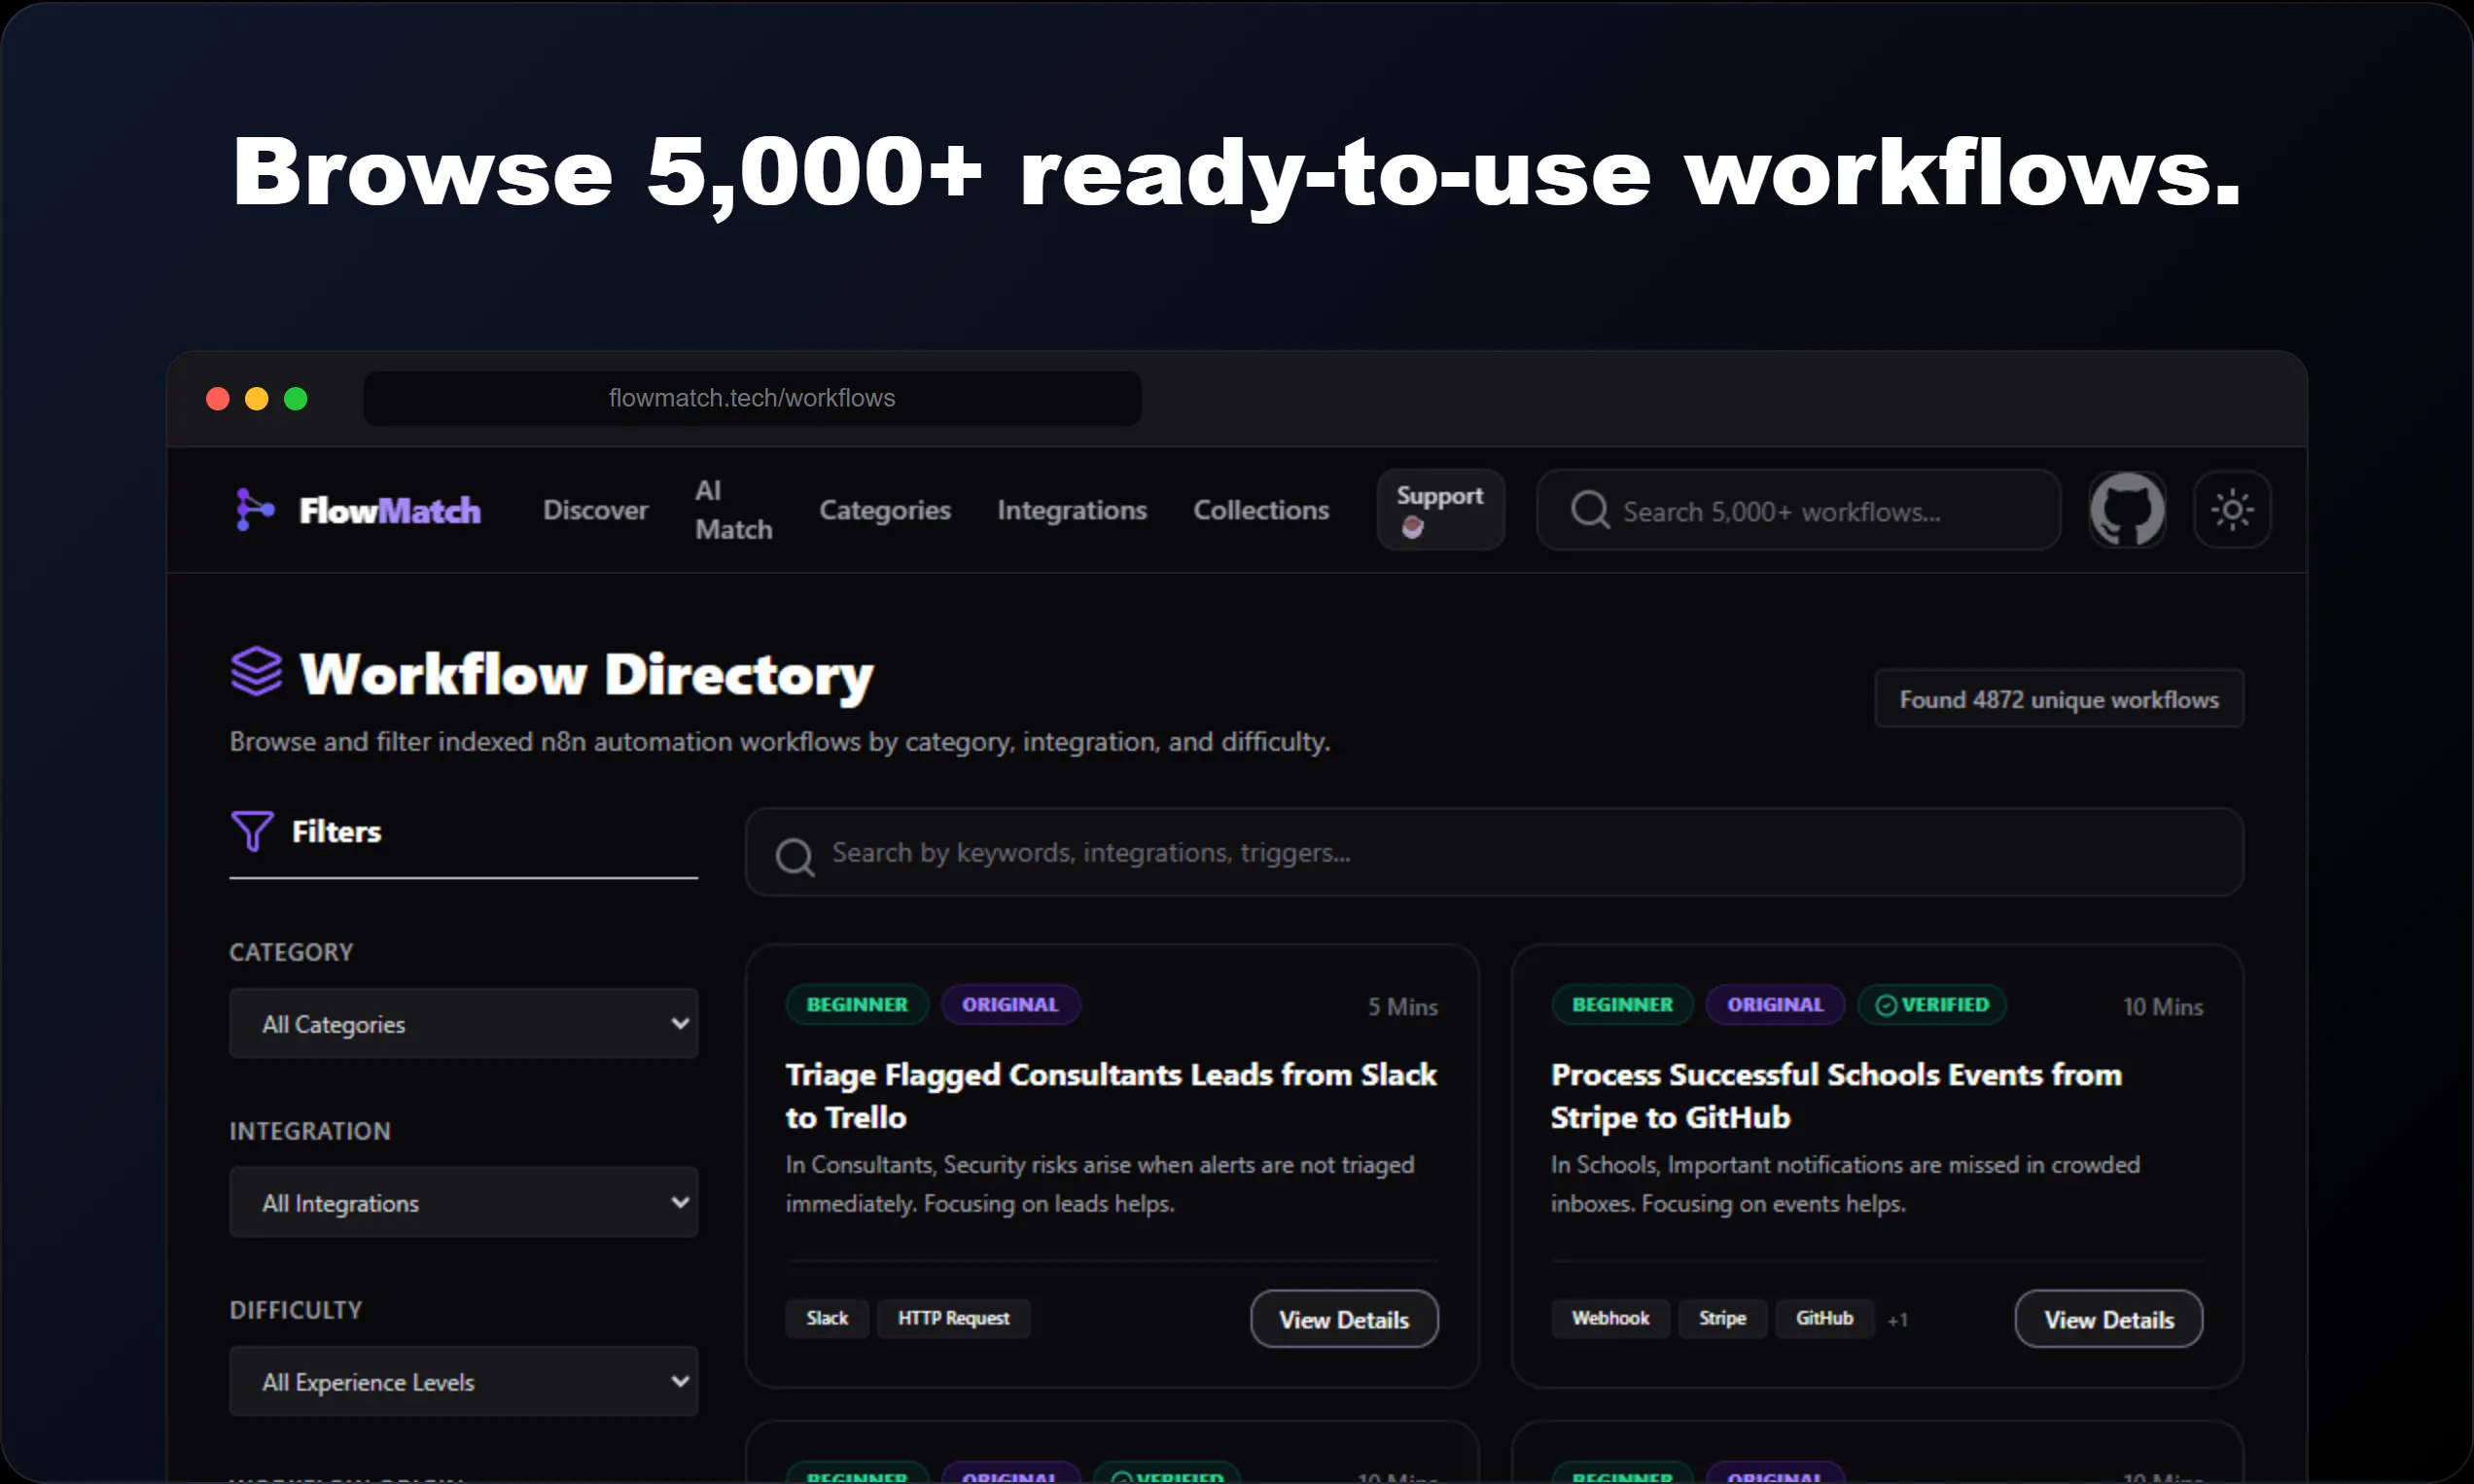Click the Original badge on Stripe to GitHub card

tap(1775, 1005)
